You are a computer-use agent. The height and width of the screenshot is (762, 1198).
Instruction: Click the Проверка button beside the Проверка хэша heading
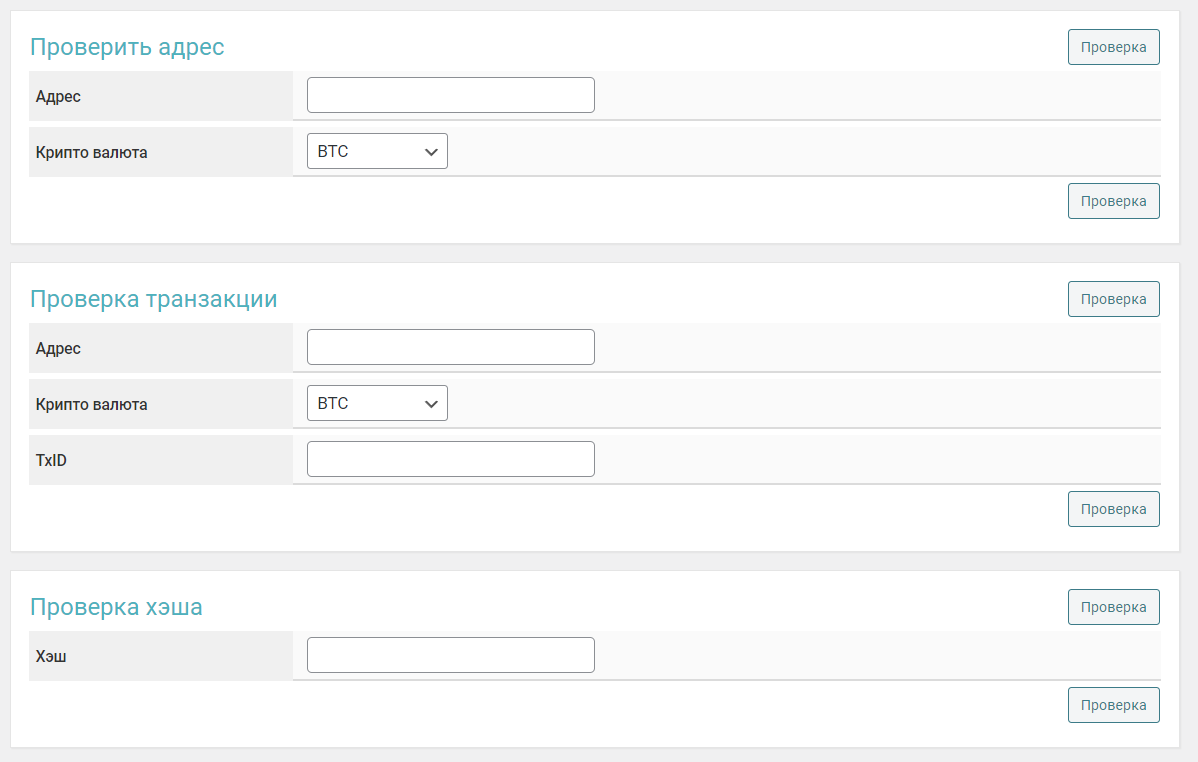tap(1113, 607)
